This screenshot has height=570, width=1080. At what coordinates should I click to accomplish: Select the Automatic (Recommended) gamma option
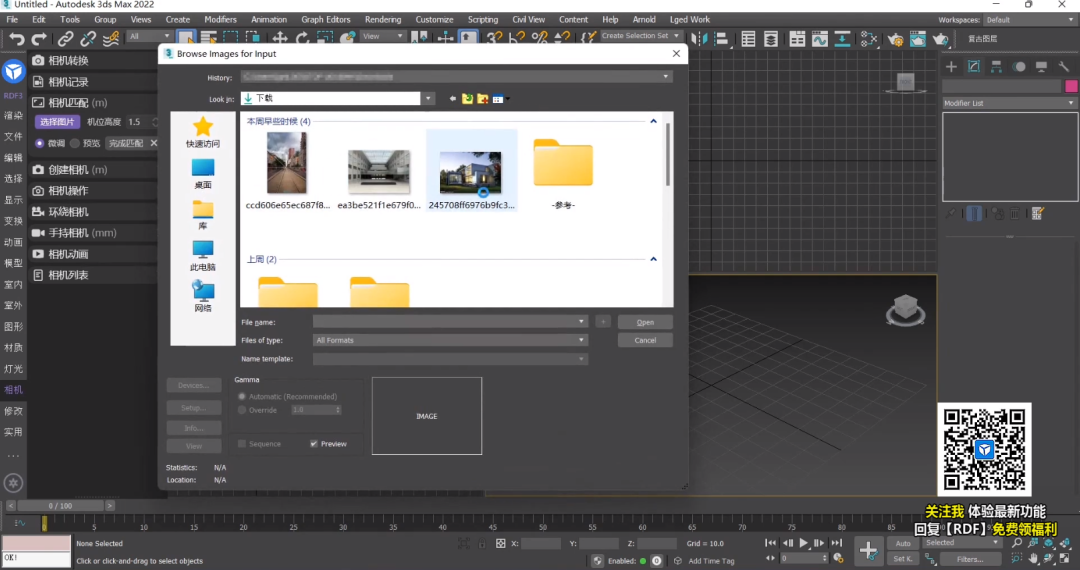pos(242,397)
